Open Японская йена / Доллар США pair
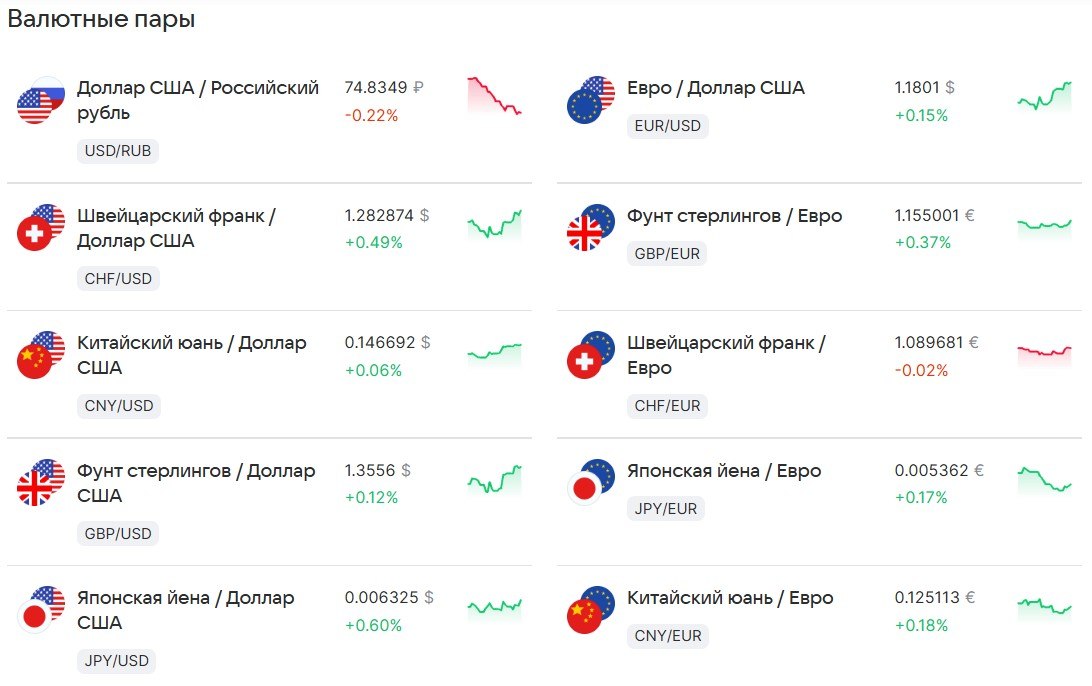Screen dimensions: 1092x686 [185, 610]
